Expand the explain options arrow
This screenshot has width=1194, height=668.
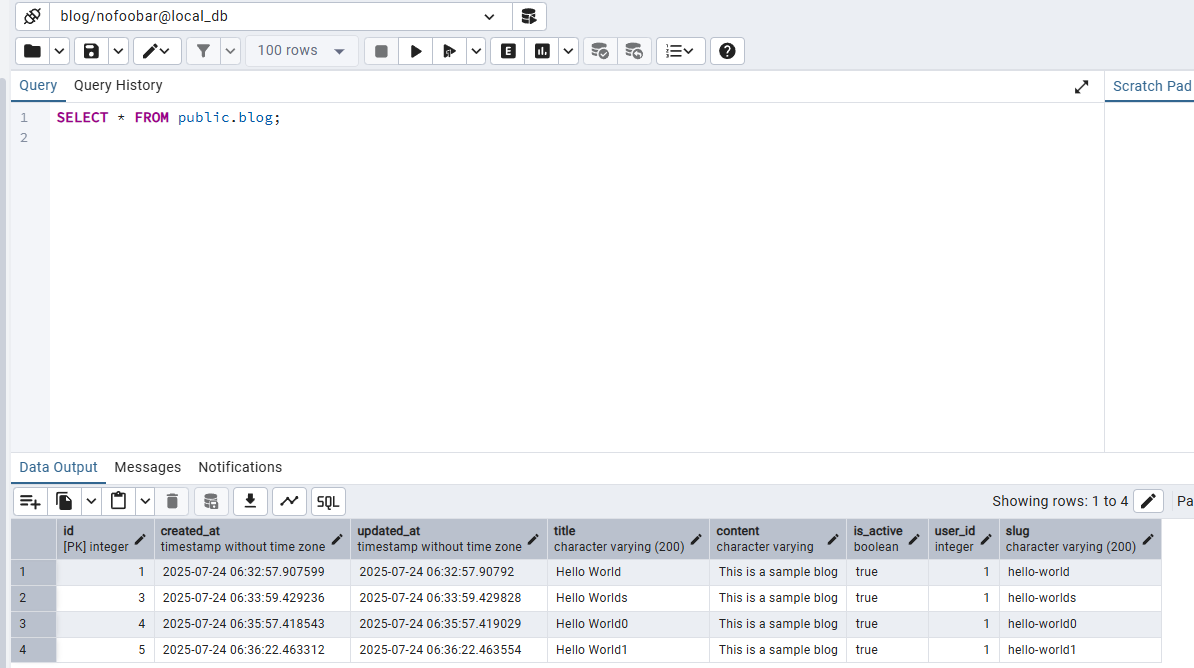pos(569,51)
